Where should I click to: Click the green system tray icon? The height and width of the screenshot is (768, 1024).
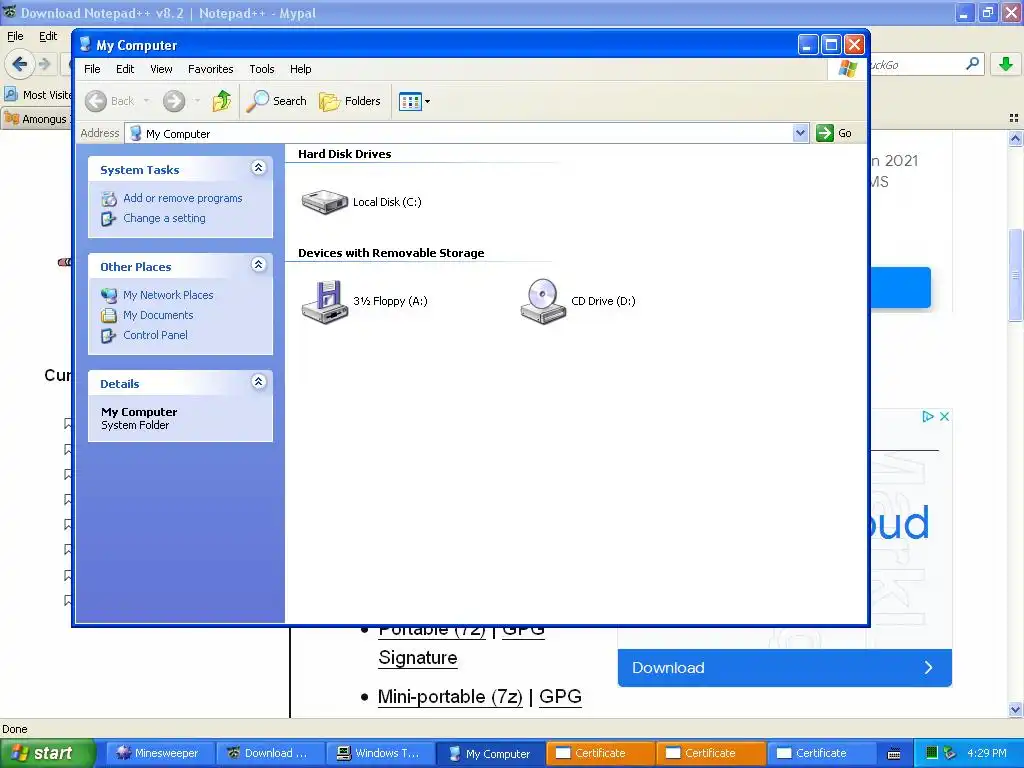click(x=932, y=754)
